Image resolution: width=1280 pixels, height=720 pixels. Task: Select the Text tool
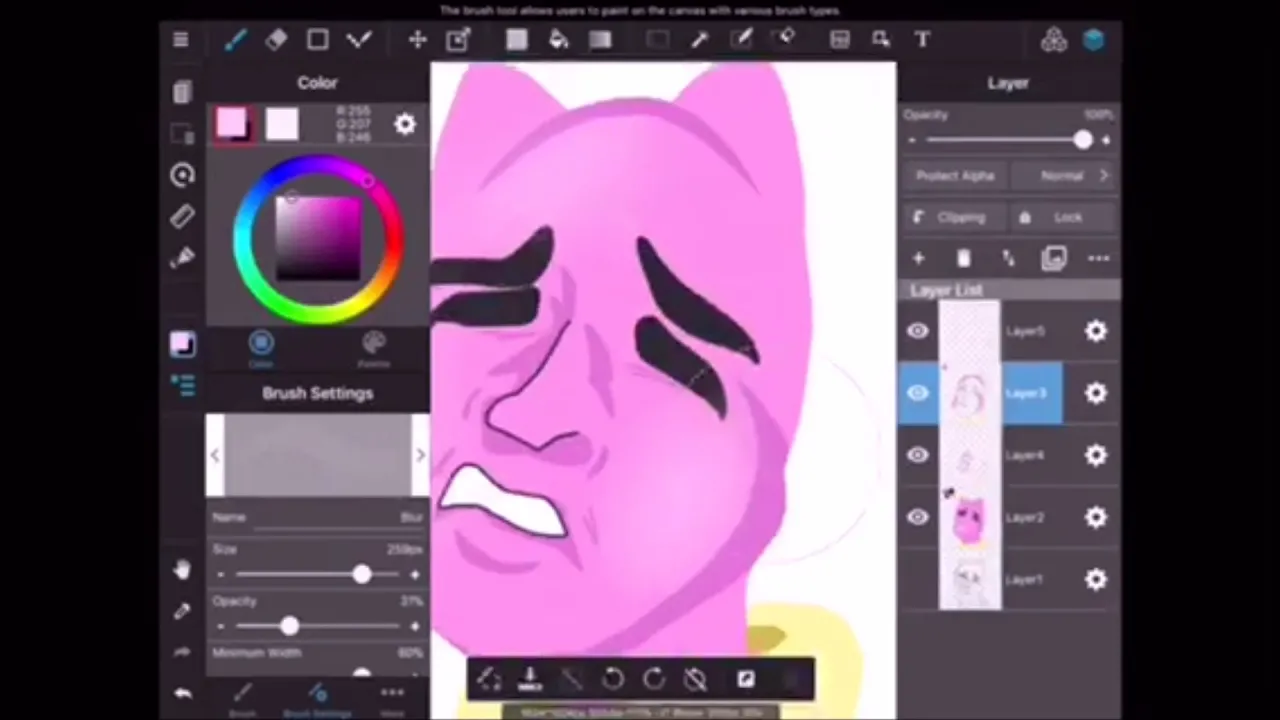922,40
